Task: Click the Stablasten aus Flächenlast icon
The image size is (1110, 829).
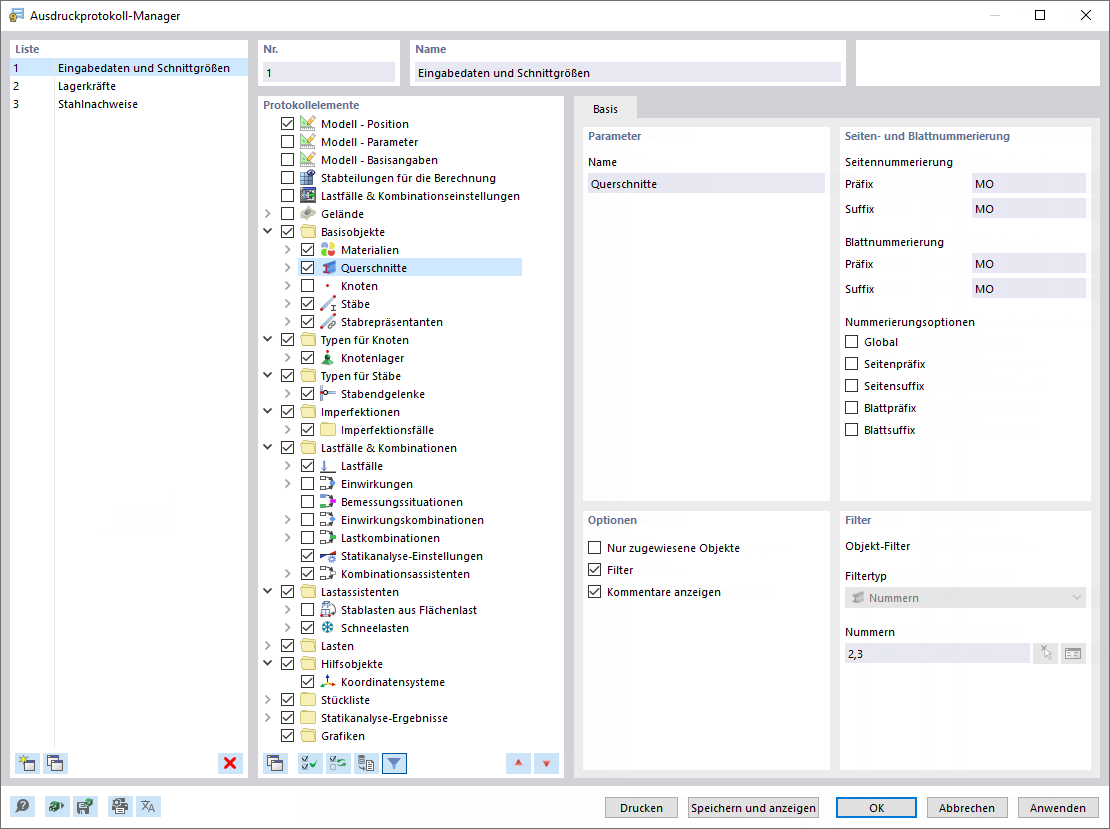Action: tap(328, 610)
